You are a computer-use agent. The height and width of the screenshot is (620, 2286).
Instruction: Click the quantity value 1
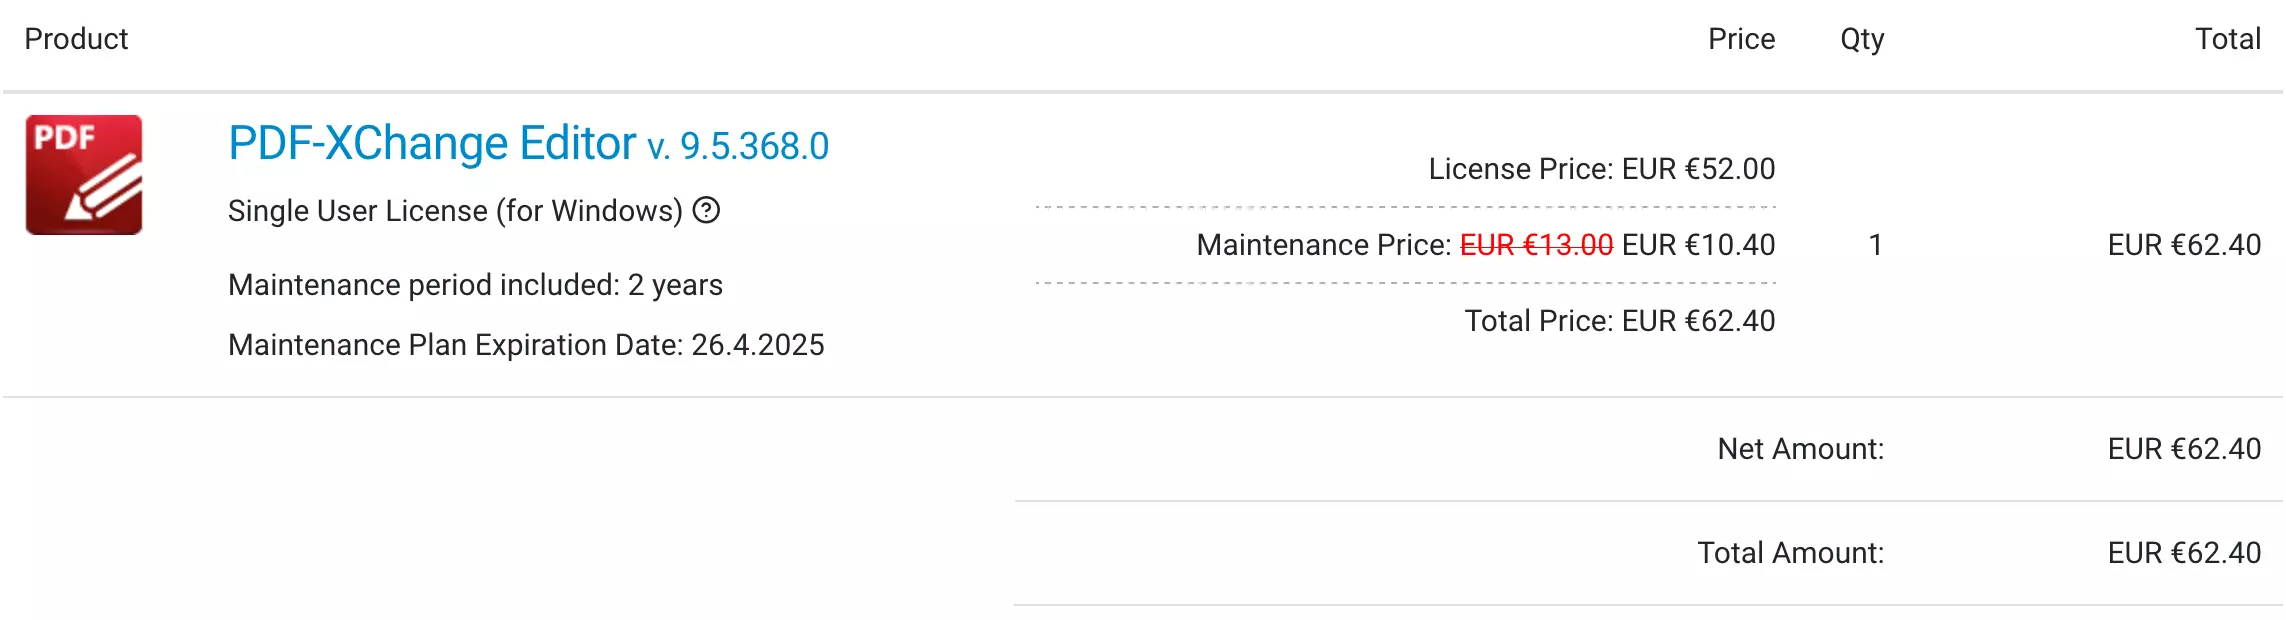[1875, 245]
